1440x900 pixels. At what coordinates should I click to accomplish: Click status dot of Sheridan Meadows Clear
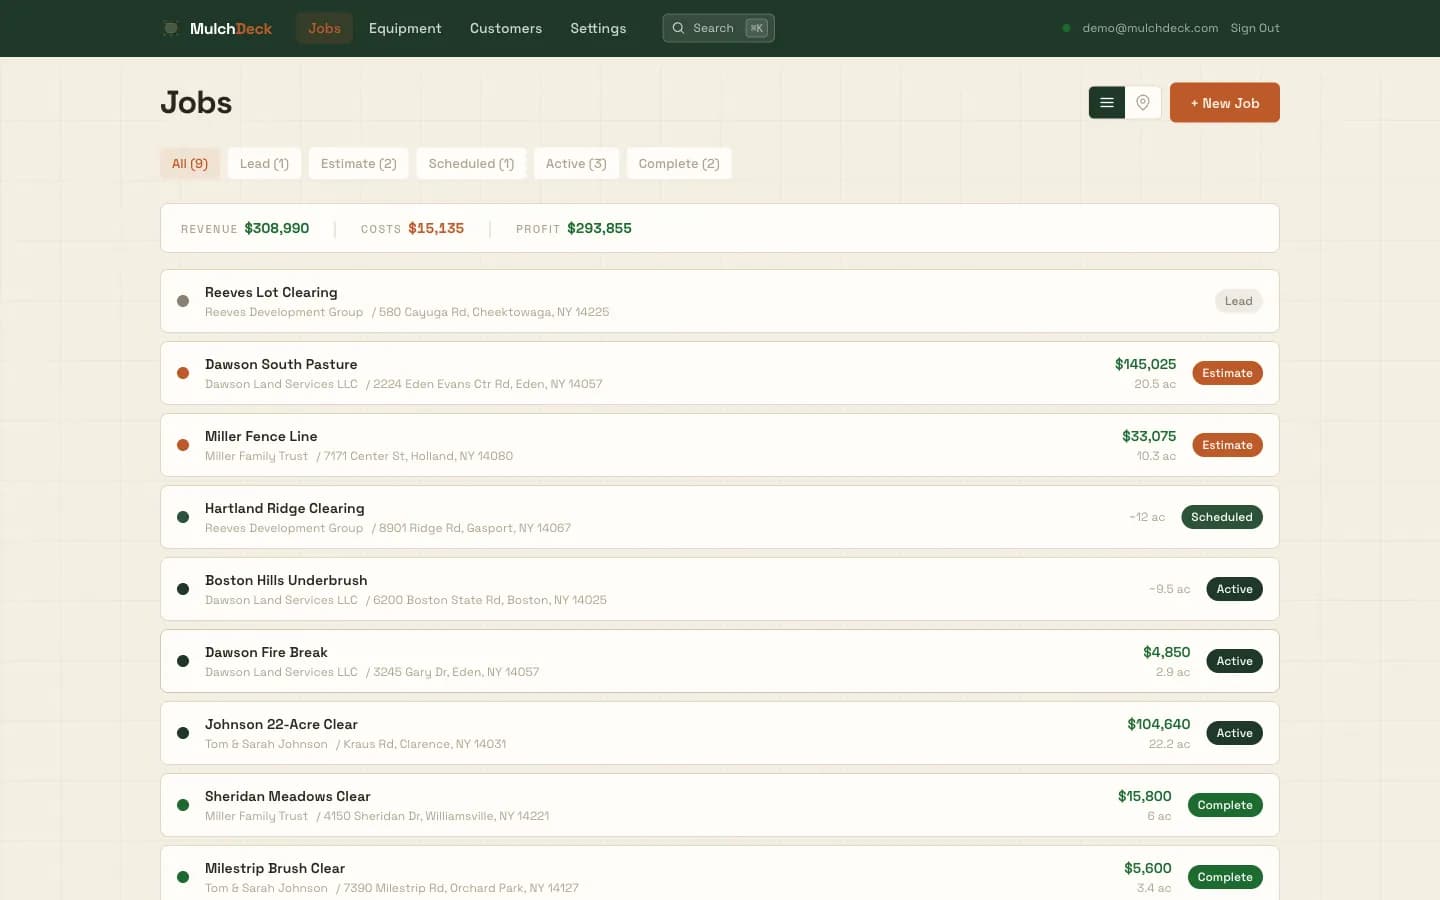183,805
